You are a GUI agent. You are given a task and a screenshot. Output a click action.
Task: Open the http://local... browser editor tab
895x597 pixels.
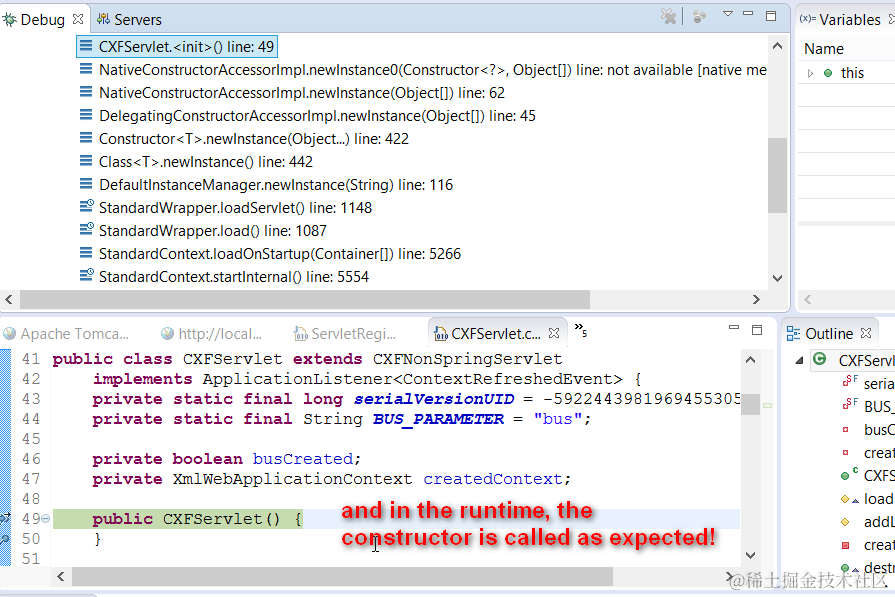(x=212, y=334)
